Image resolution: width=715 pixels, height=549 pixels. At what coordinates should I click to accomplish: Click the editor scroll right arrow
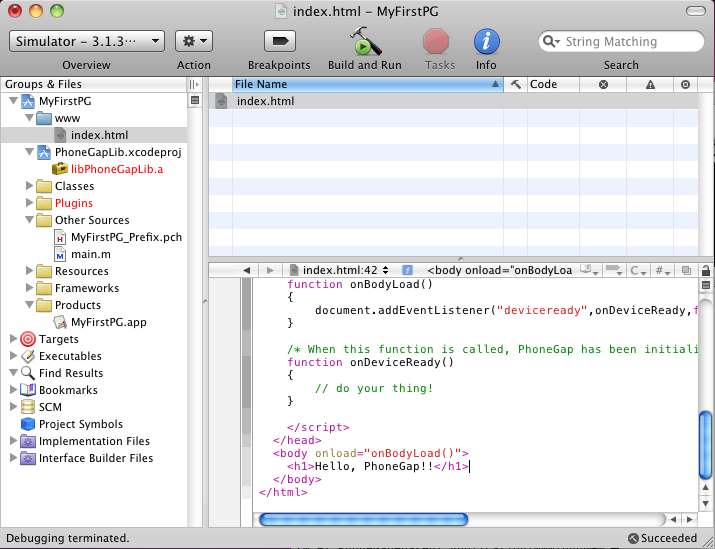tap(690, 519)
